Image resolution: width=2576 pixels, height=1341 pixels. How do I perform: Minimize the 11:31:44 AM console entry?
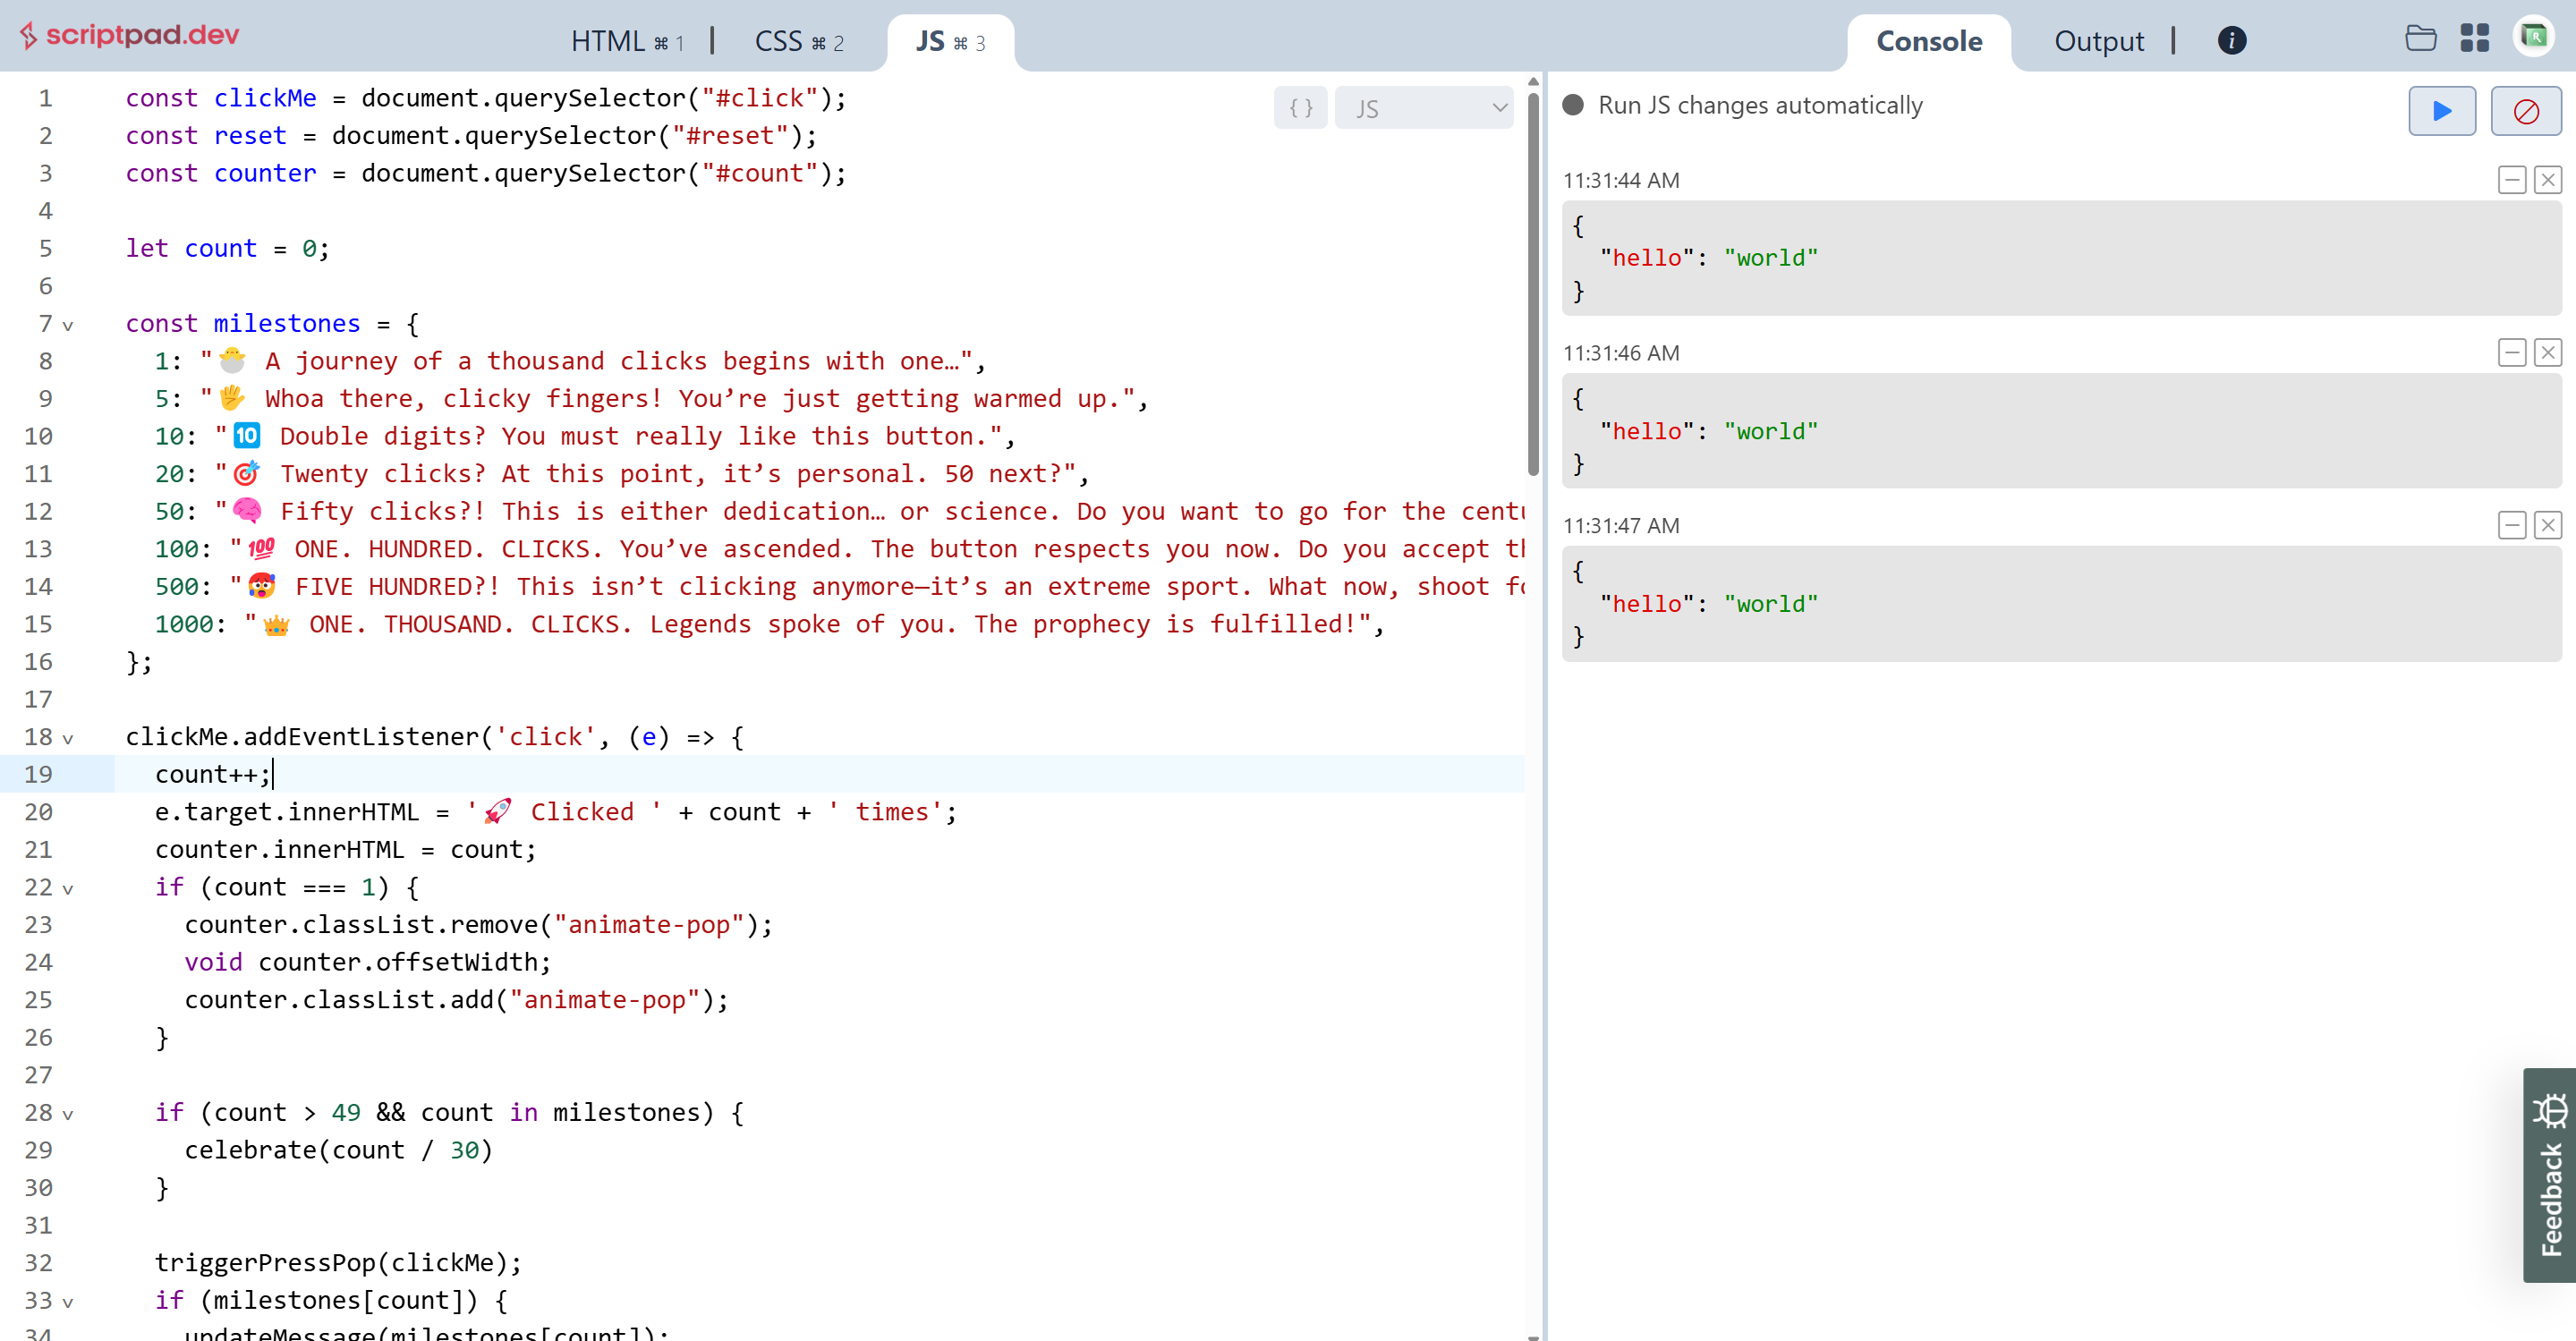pyautogui.click(x=2511, y=180)
